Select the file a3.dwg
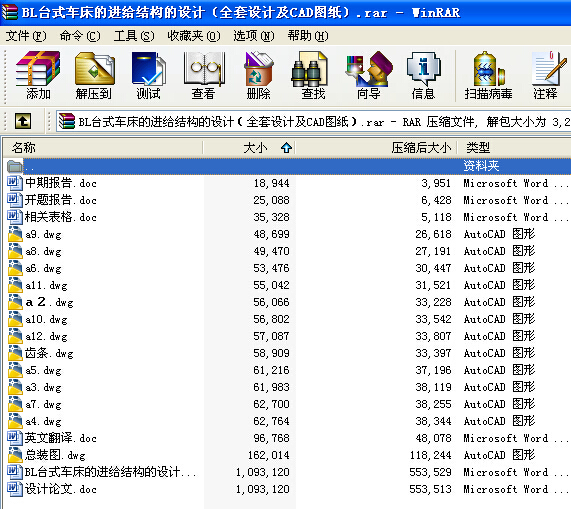The height and width of the screenshot is (509, 571). [x=43, y=387]
